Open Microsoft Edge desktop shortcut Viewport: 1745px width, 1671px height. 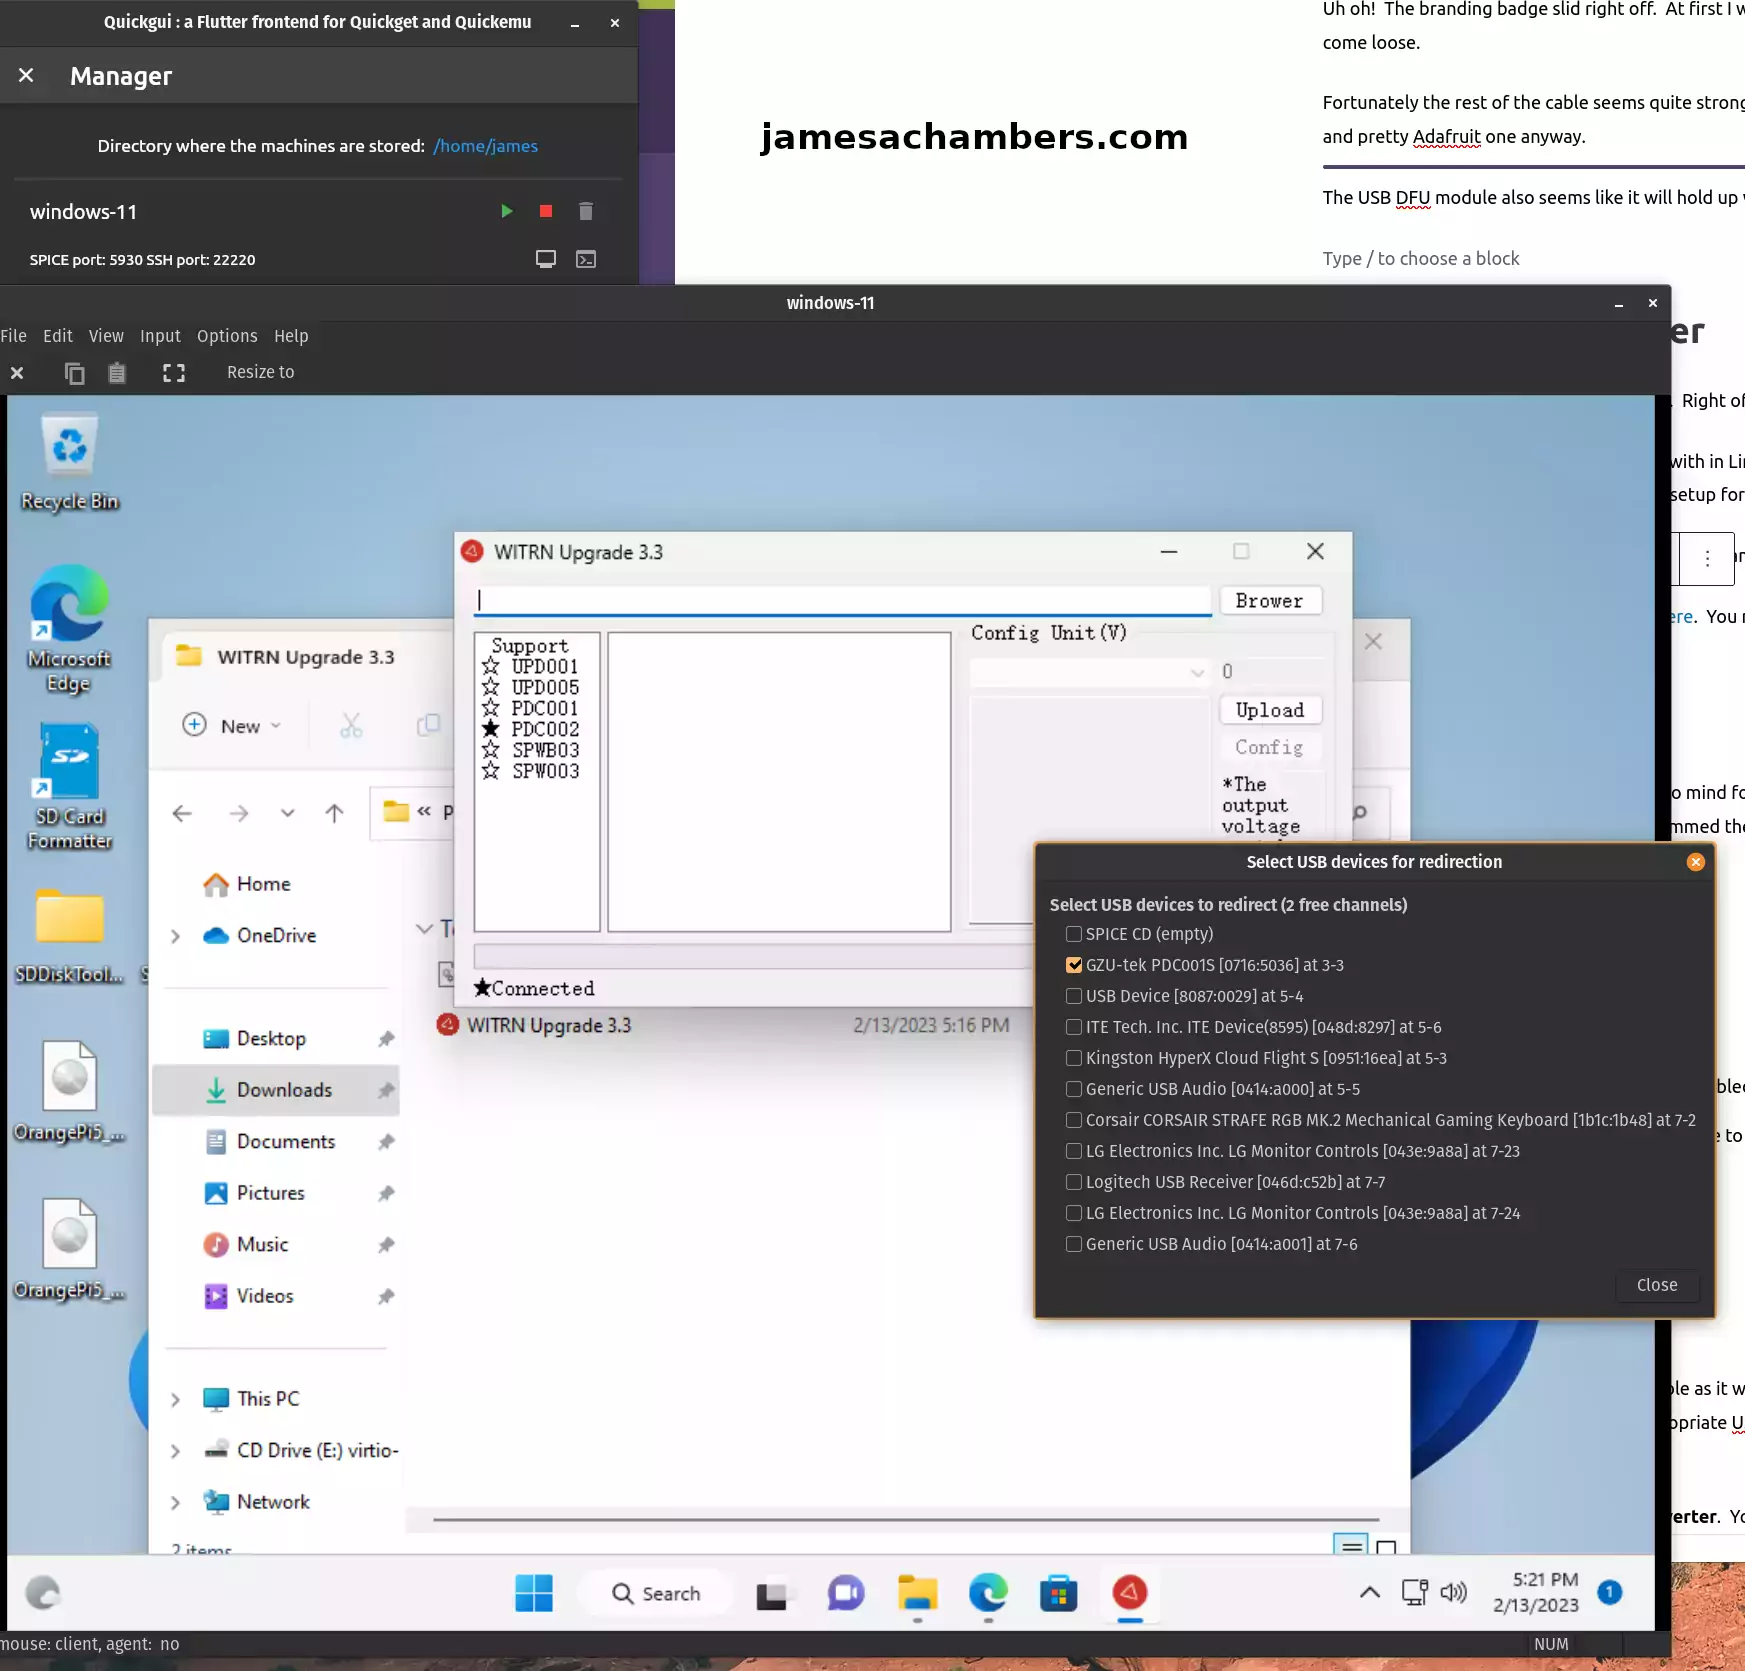click(69, 628)
